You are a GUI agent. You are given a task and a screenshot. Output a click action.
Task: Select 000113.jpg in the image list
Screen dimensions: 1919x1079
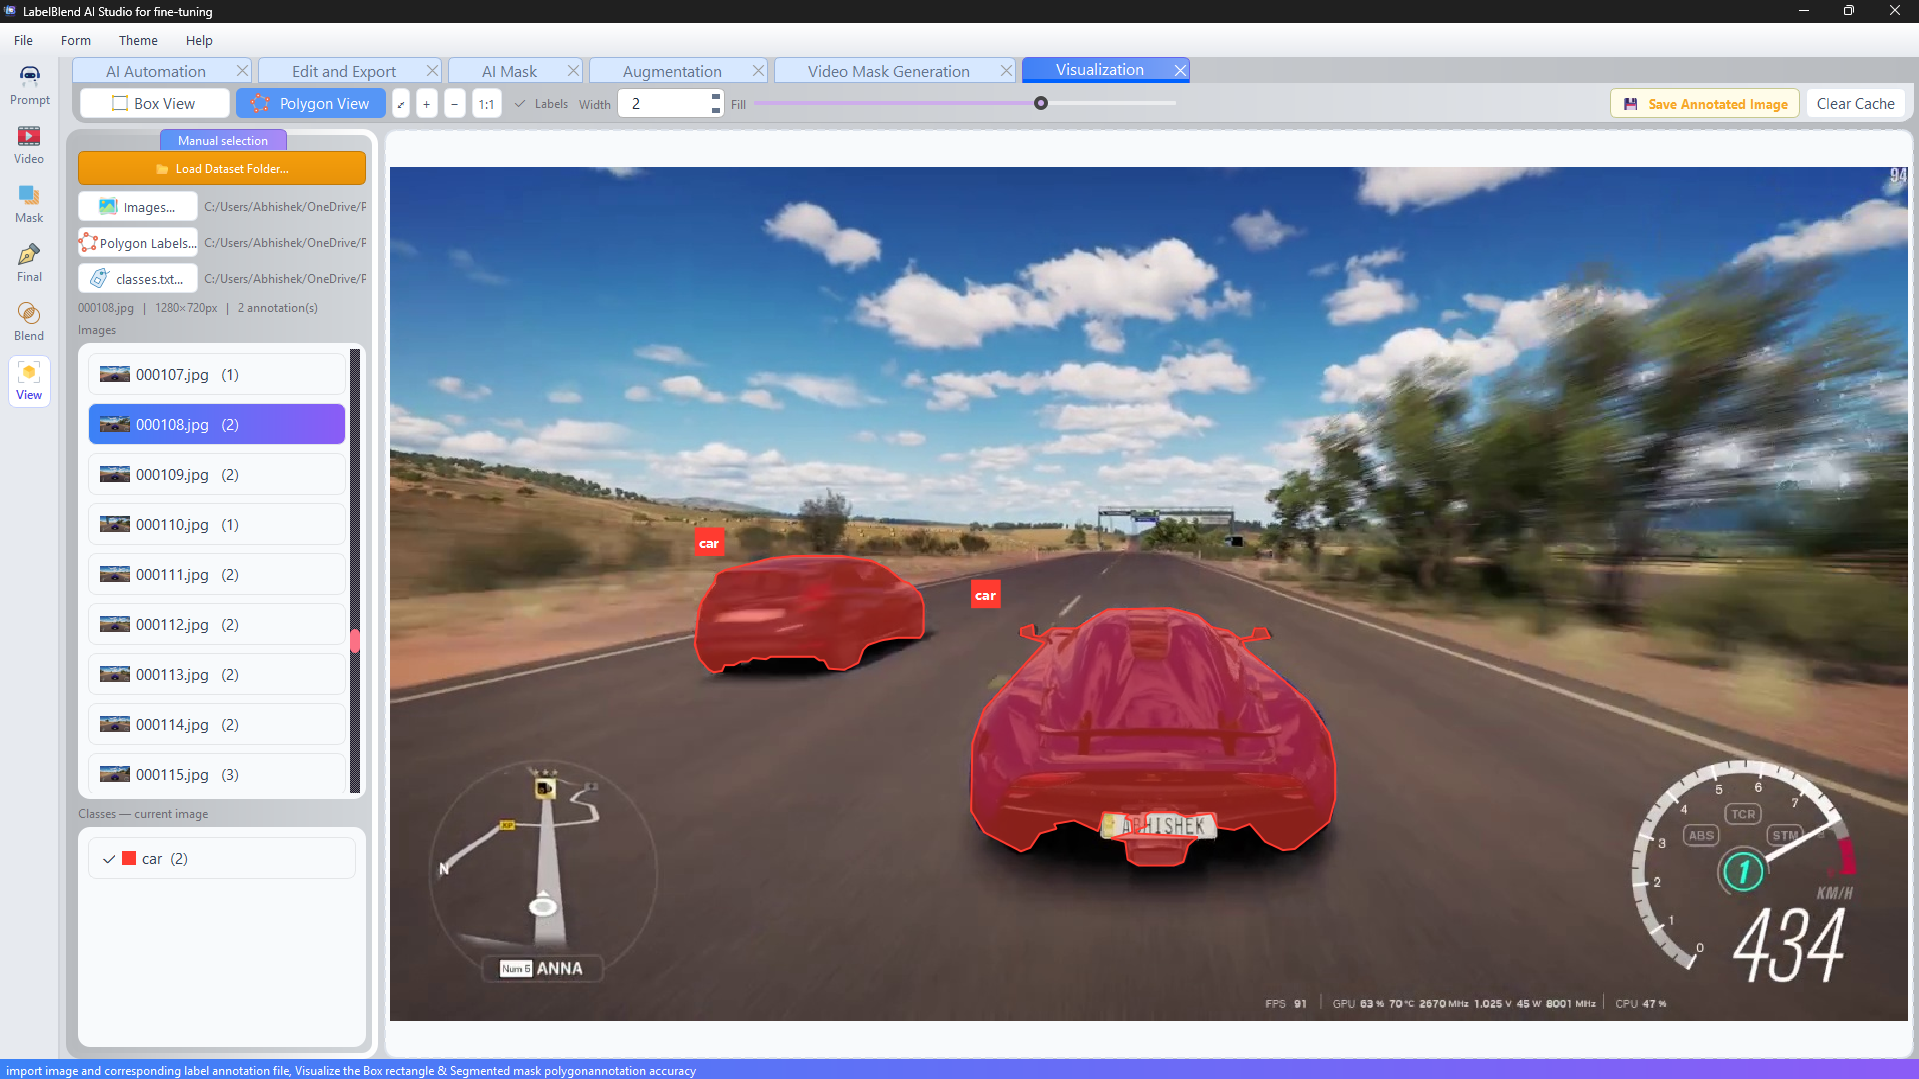(217, 675)
